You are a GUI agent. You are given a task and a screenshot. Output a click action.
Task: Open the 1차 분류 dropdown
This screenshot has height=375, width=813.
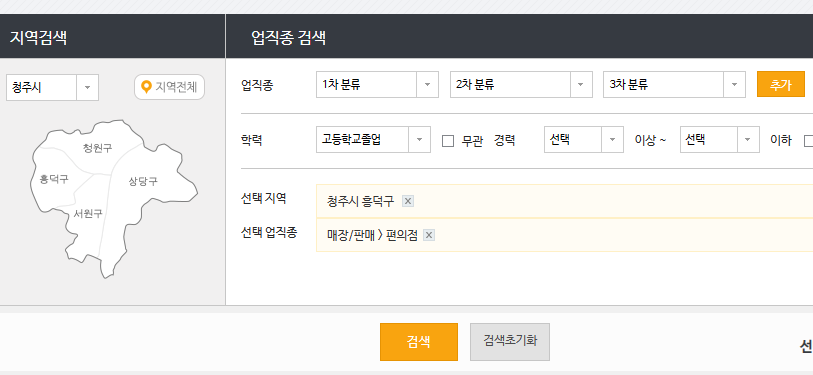coord(377,85)
